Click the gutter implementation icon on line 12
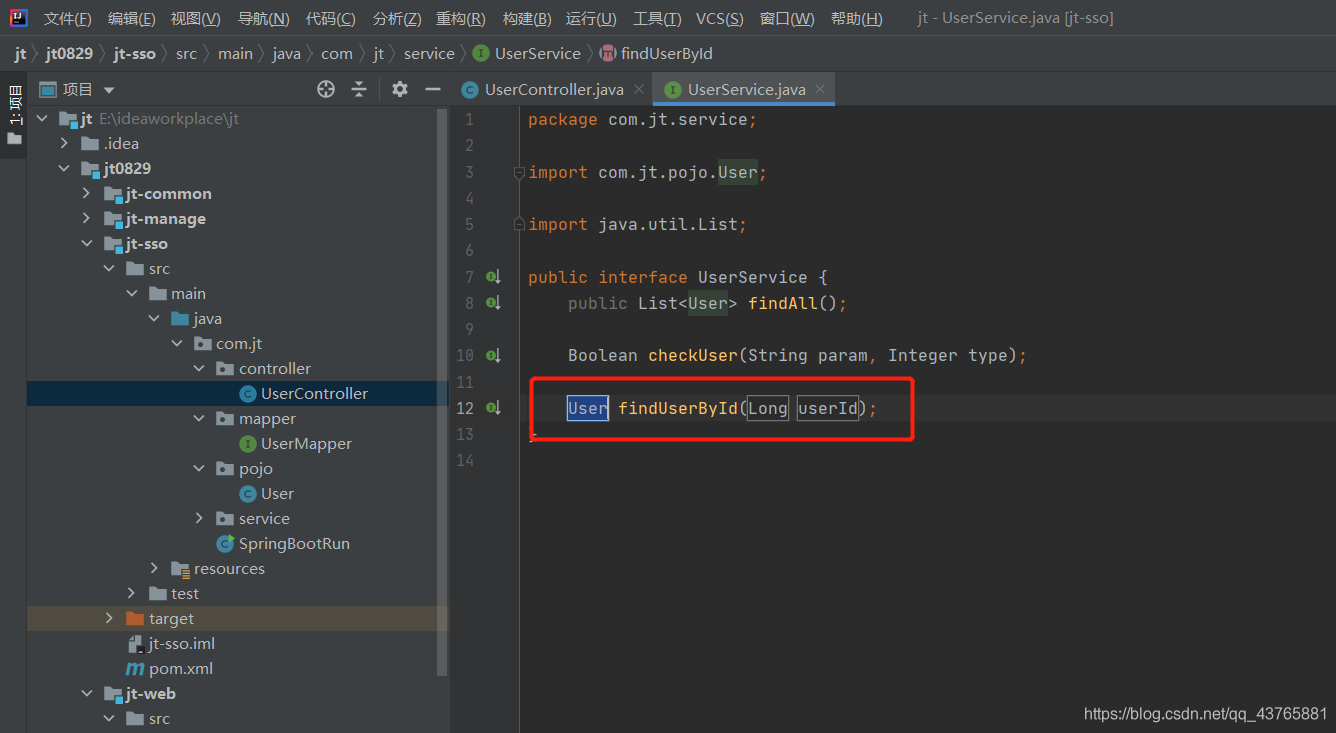 [493, 408]
